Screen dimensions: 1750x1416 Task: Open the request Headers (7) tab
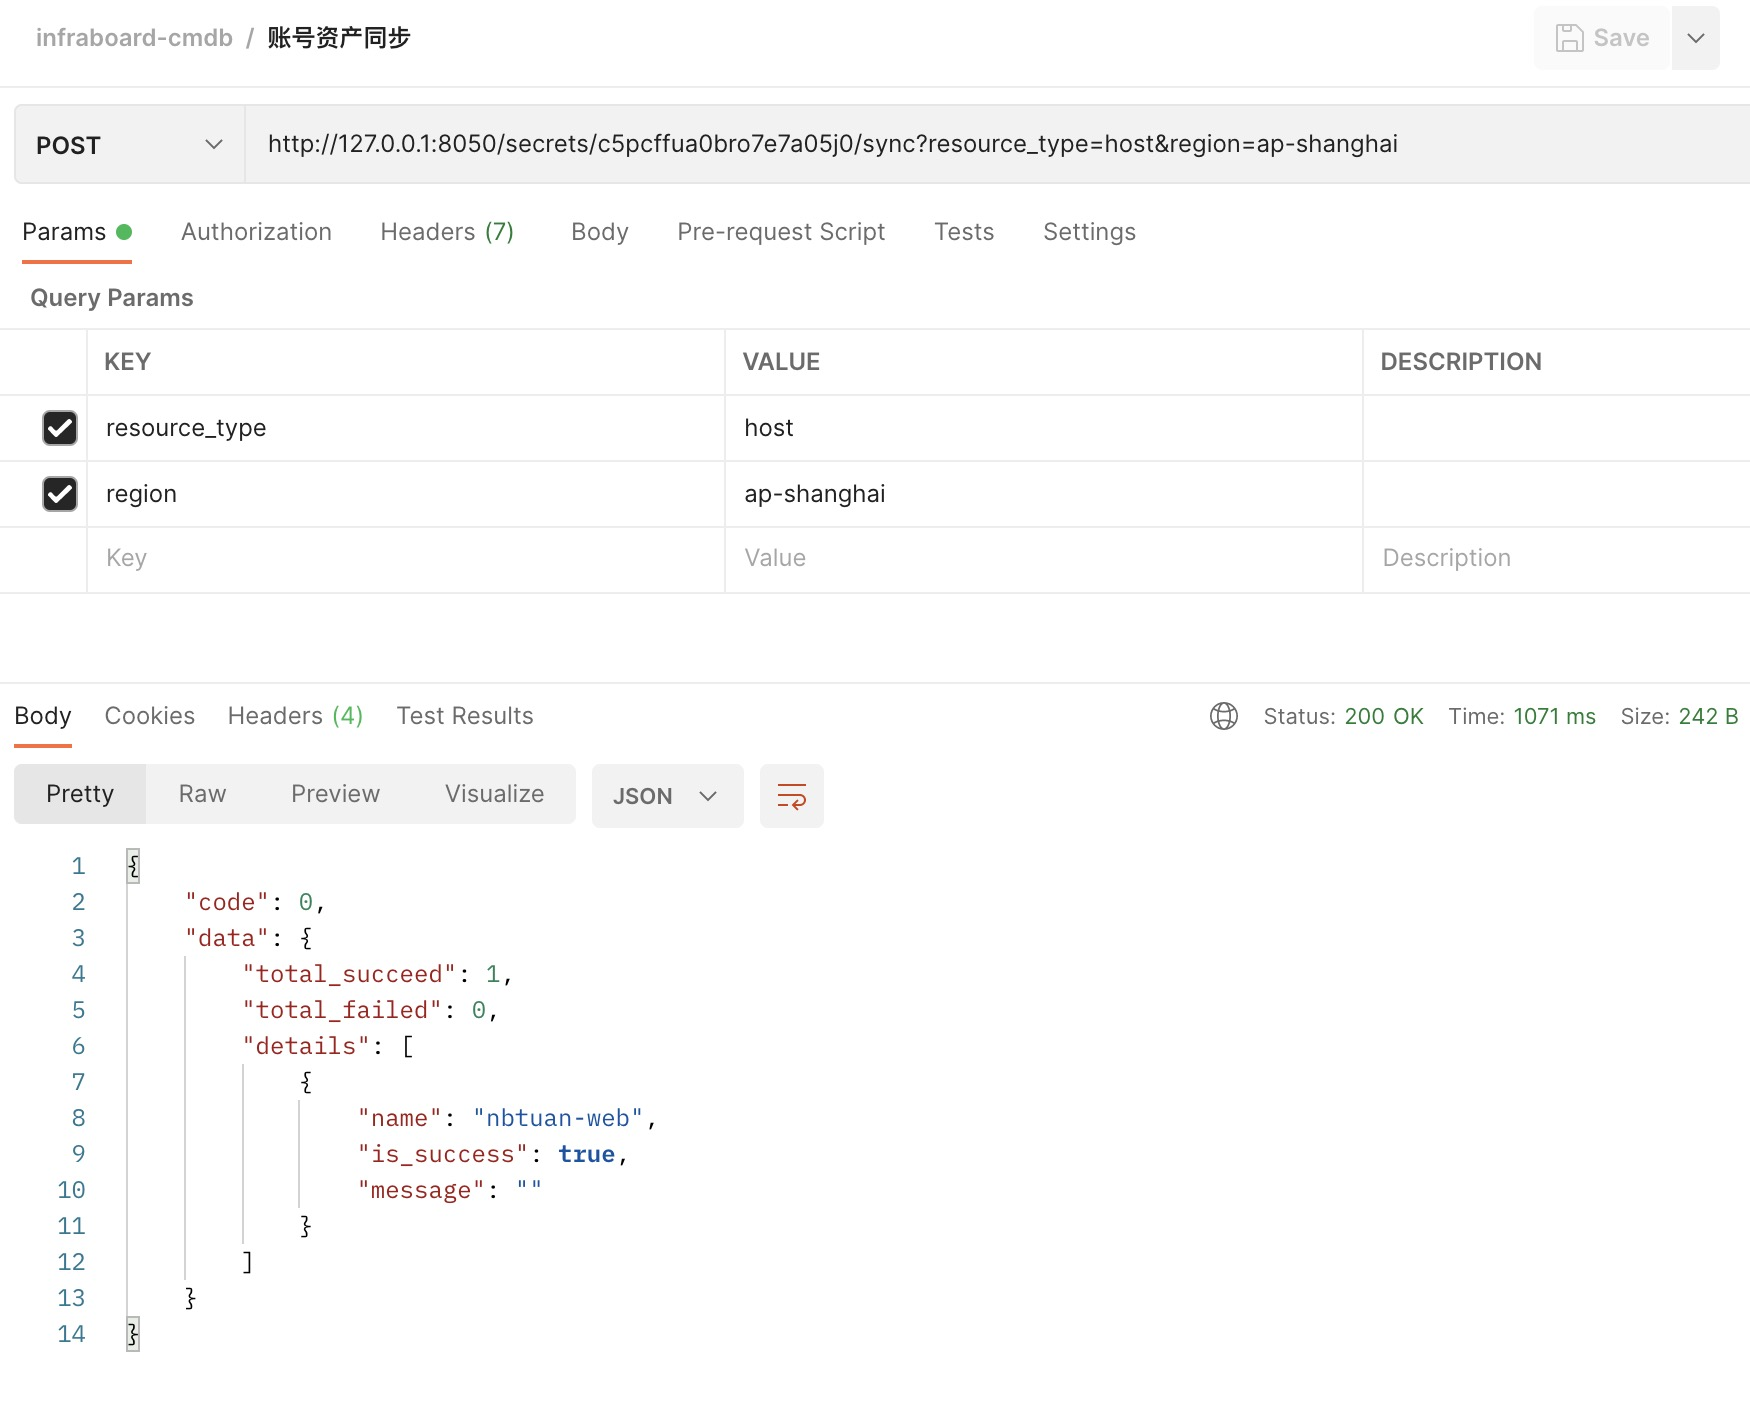click(x=447, y=232)
